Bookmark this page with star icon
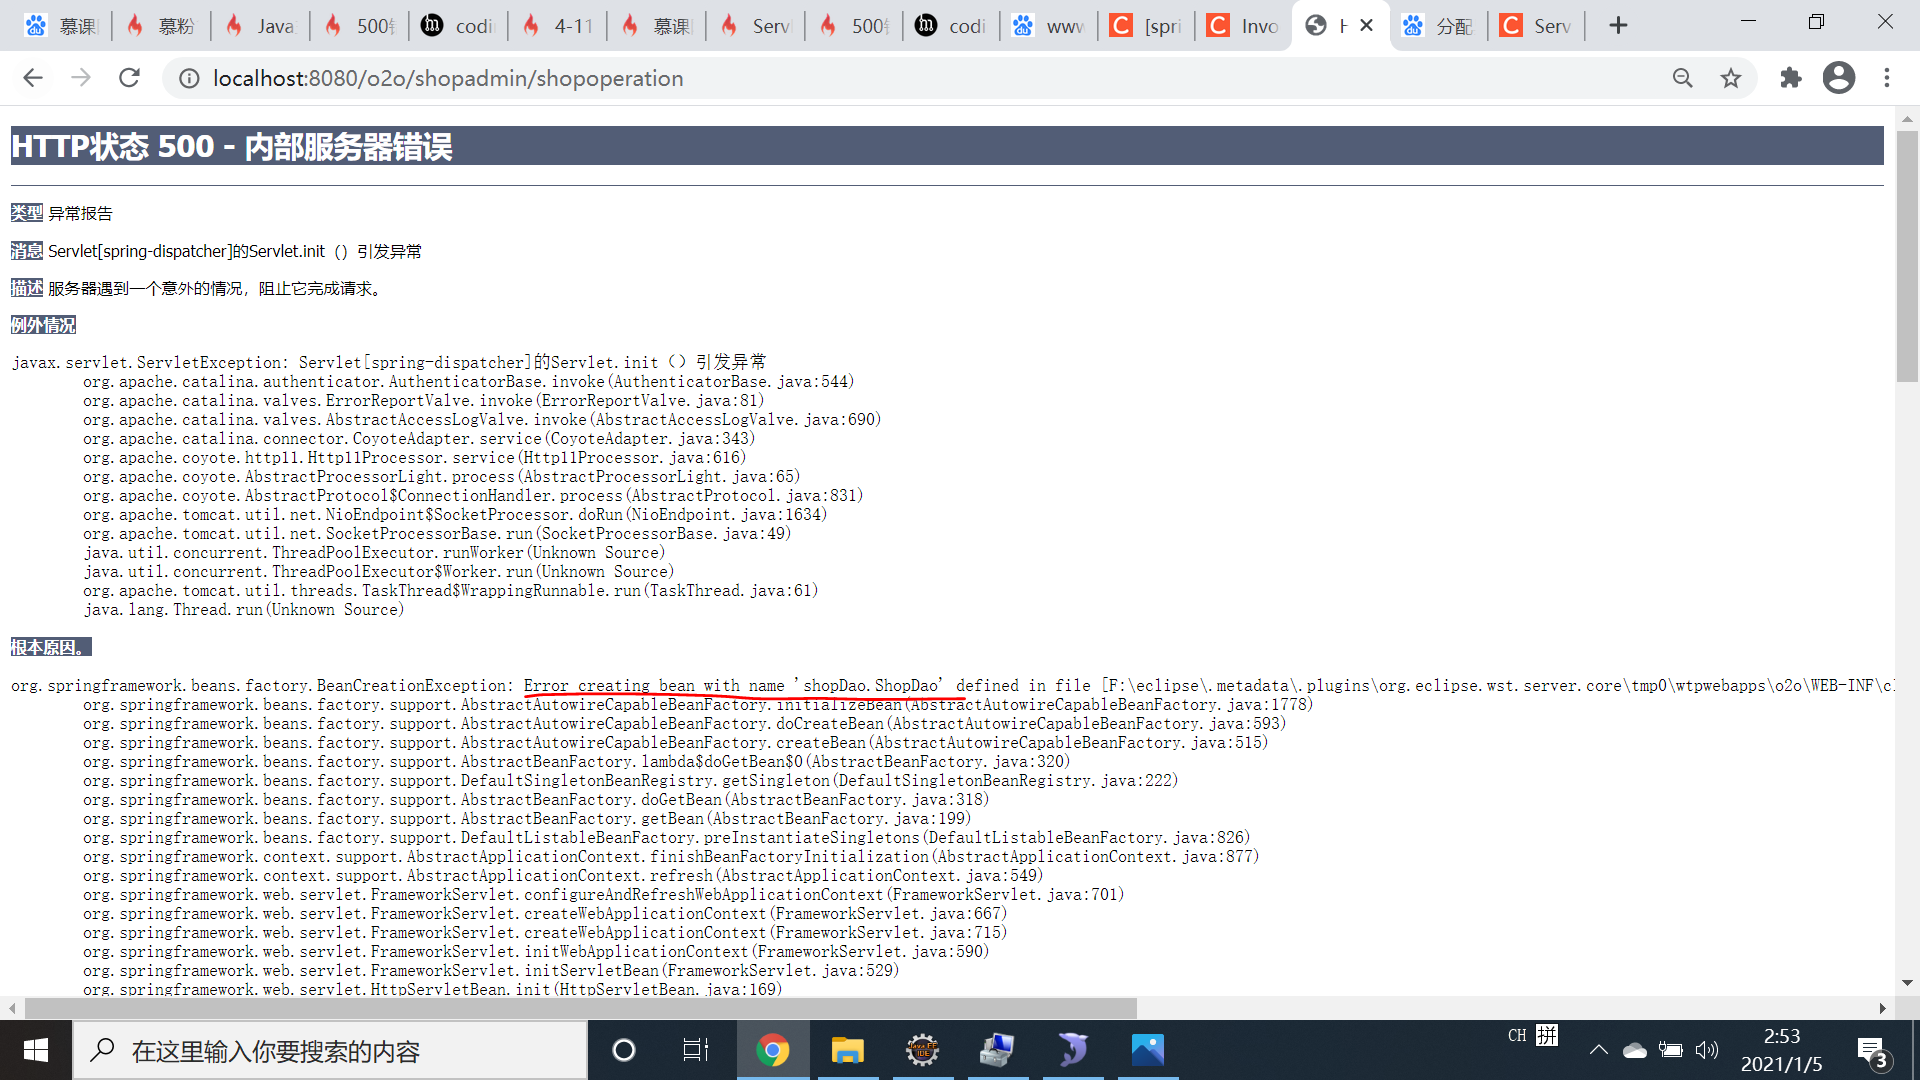The height and width of the screenshot is (1080, 1920). [1731, 78]
